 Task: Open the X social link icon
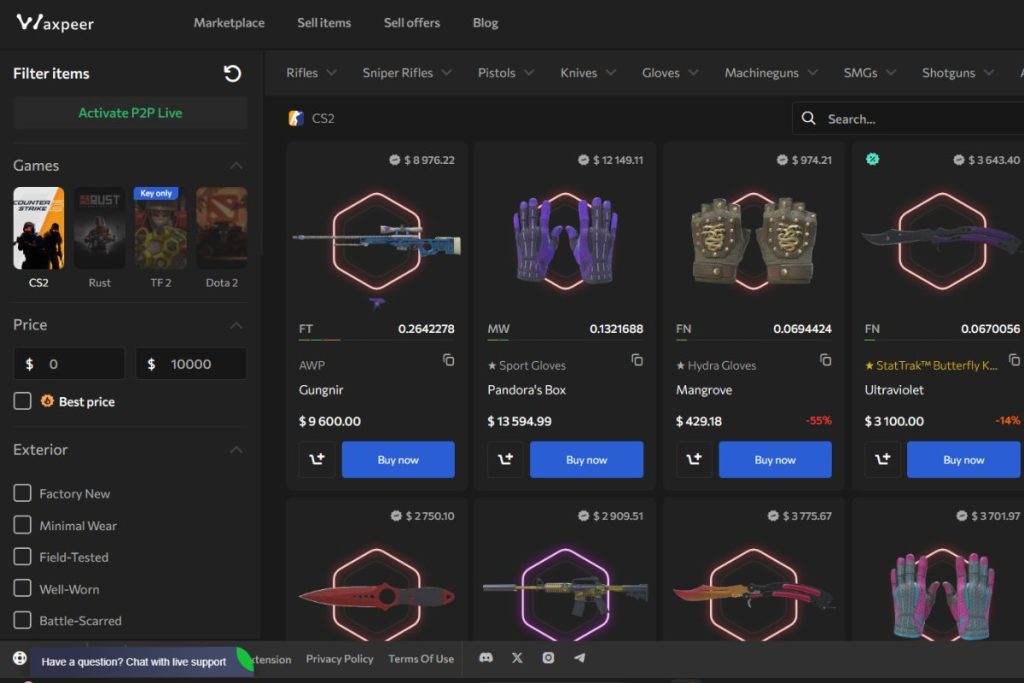point(517,658)
